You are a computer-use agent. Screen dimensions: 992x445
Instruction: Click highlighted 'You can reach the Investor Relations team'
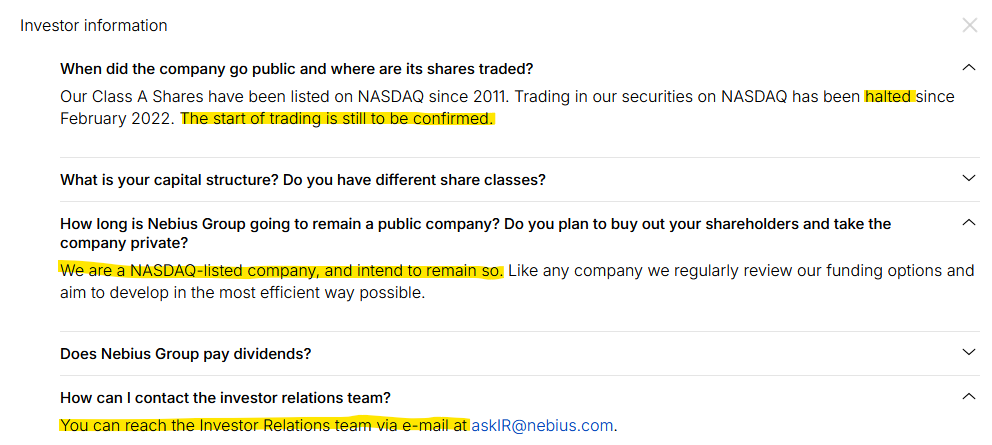coord(263,425)
